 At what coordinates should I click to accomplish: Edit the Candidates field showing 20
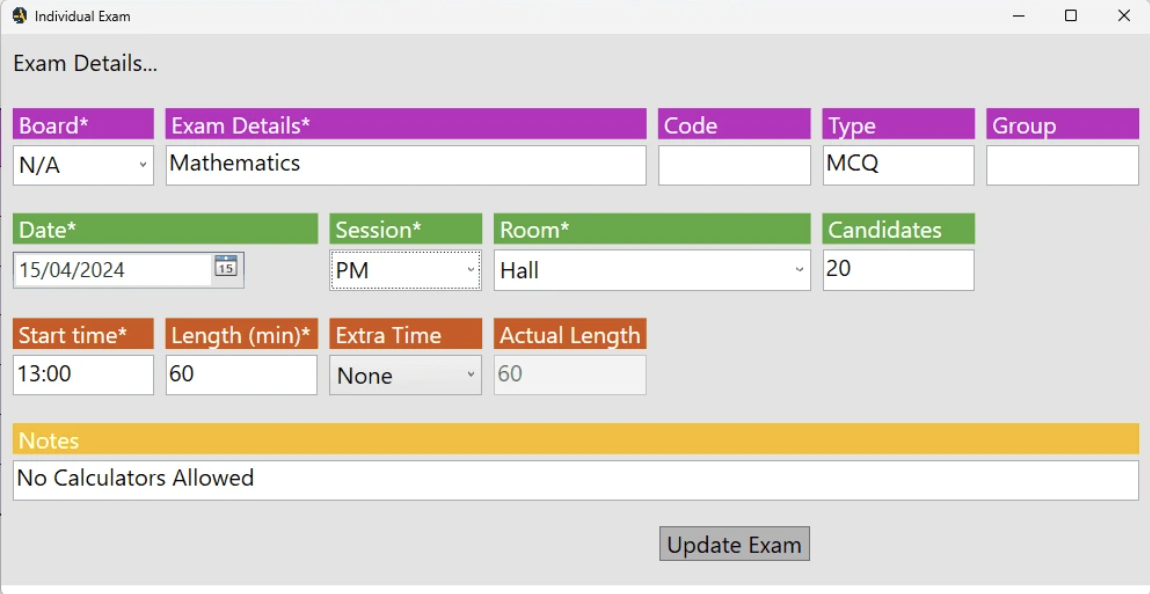pos(898,270)
